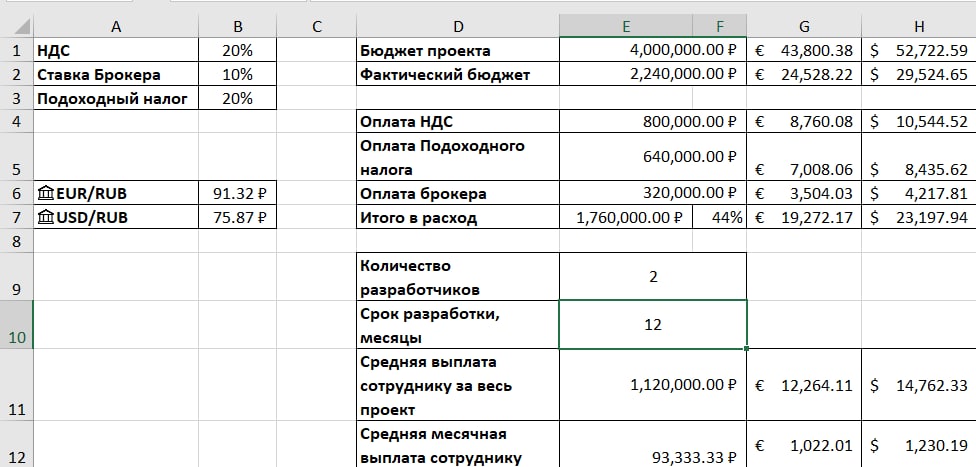Click the Ставка Брокера cell
Viewport: 976px width, 467px height.
click(x=116, y=74)
